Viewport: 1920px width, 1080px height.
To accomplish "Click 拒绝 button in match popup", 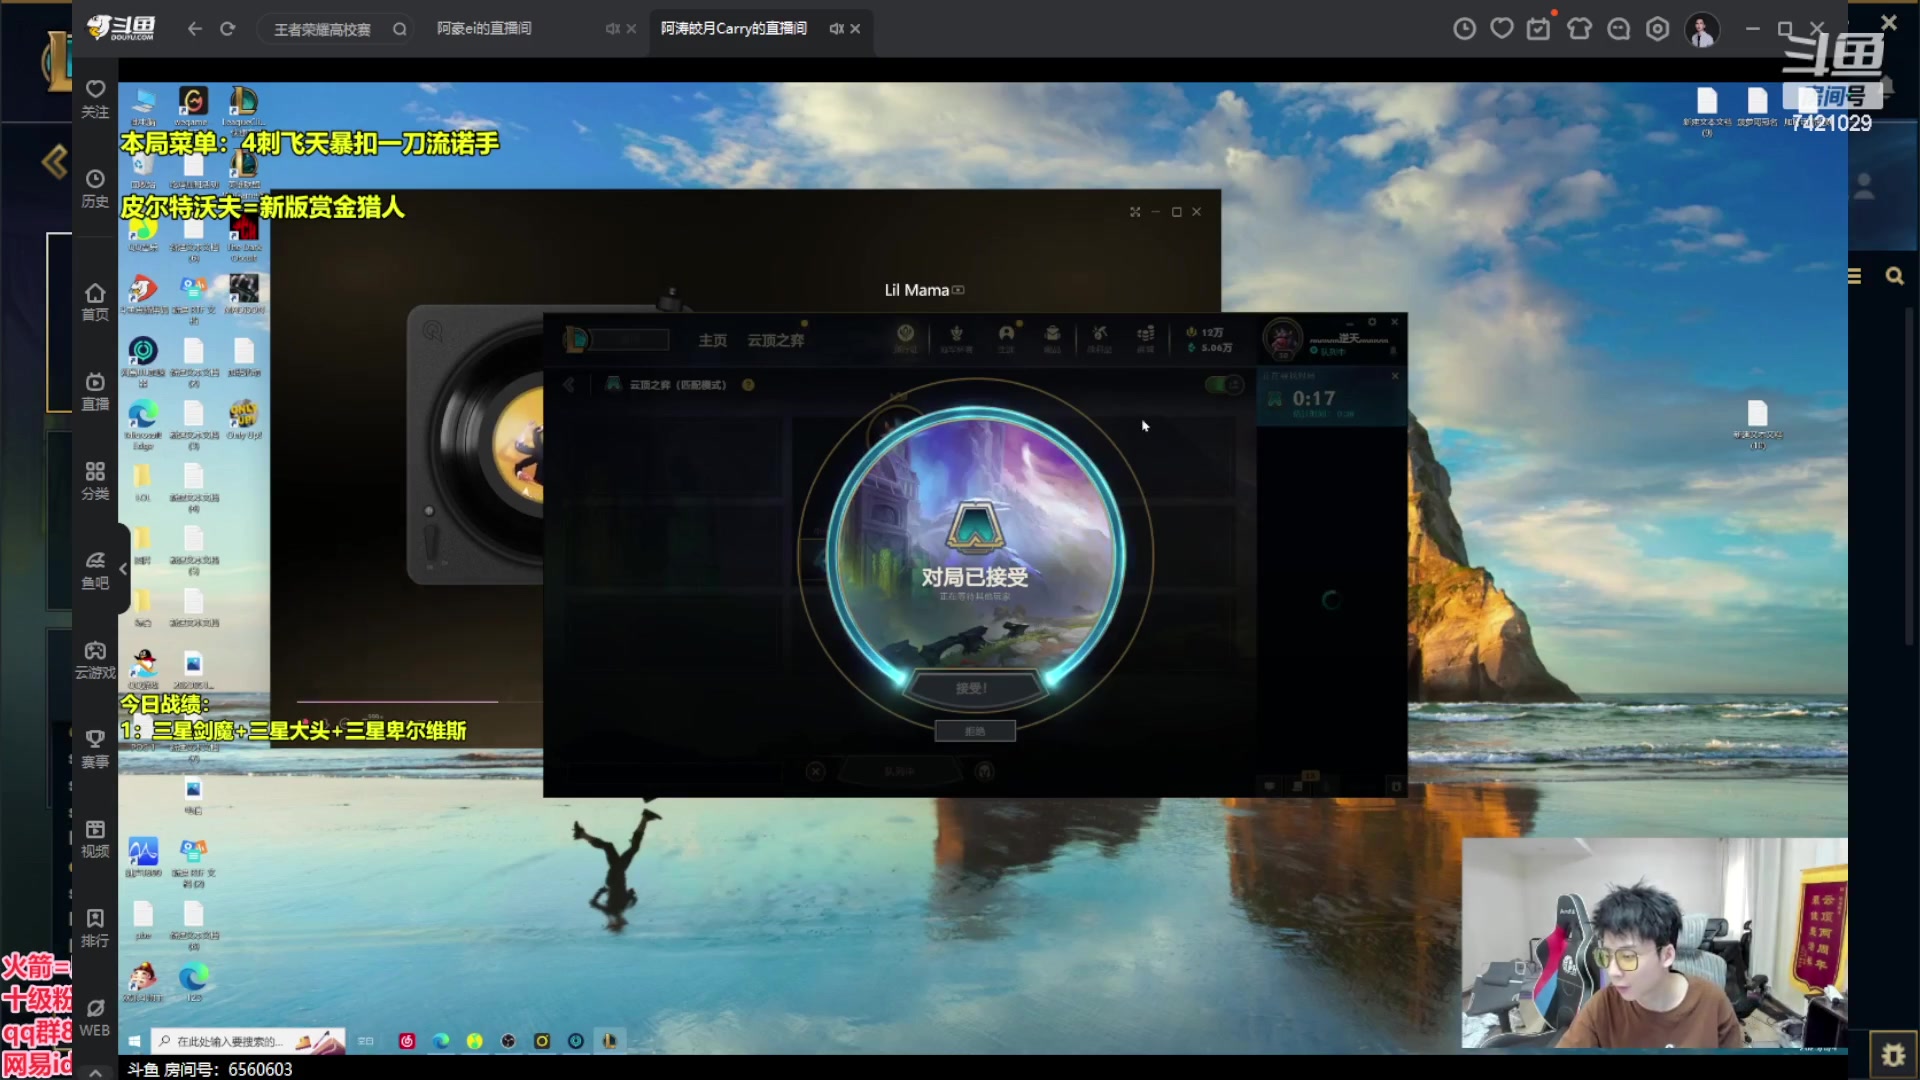I will click(x=975, y=731).
